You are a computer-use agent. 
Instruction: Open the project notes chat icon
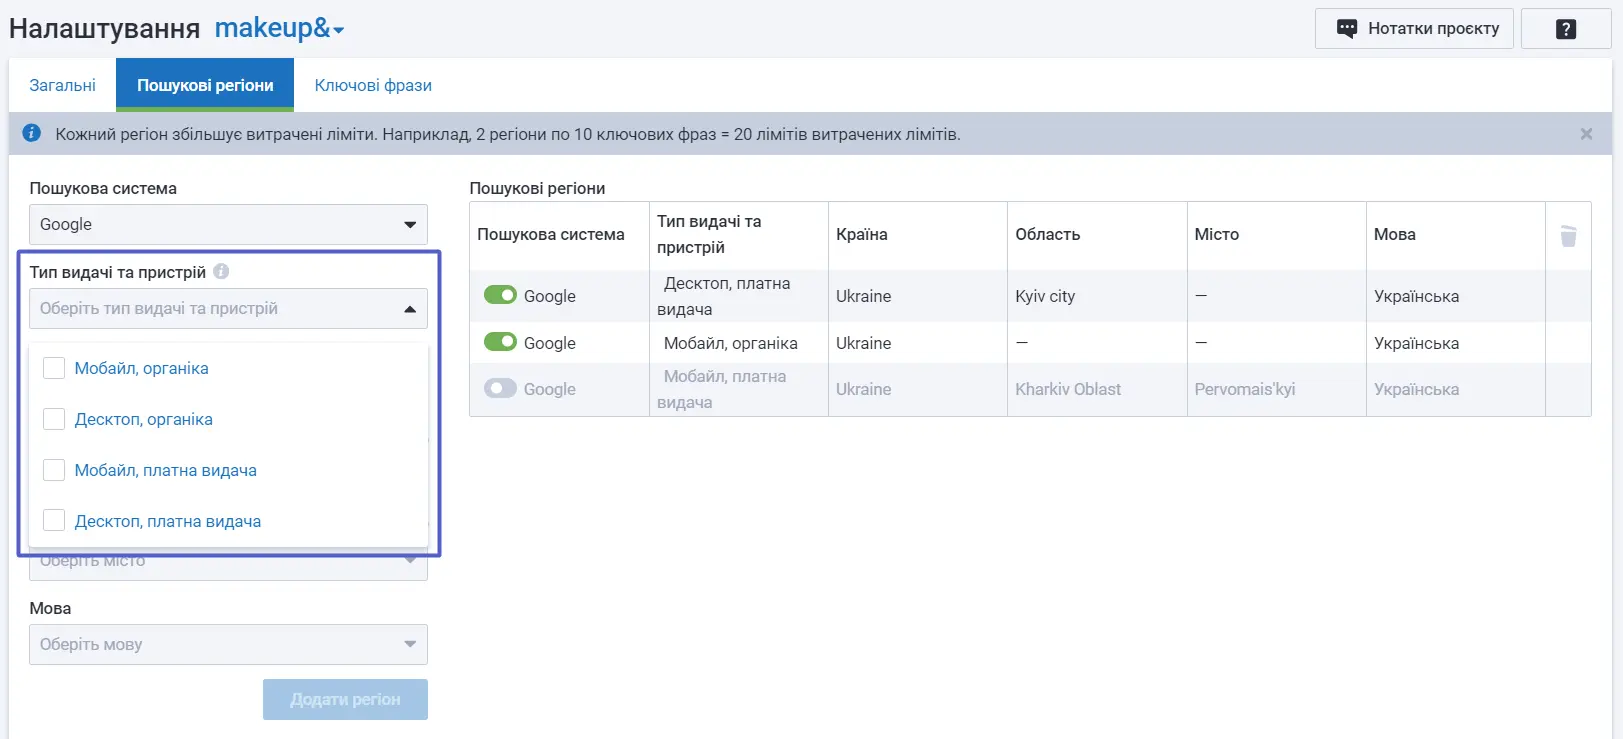click(1347, 29)
